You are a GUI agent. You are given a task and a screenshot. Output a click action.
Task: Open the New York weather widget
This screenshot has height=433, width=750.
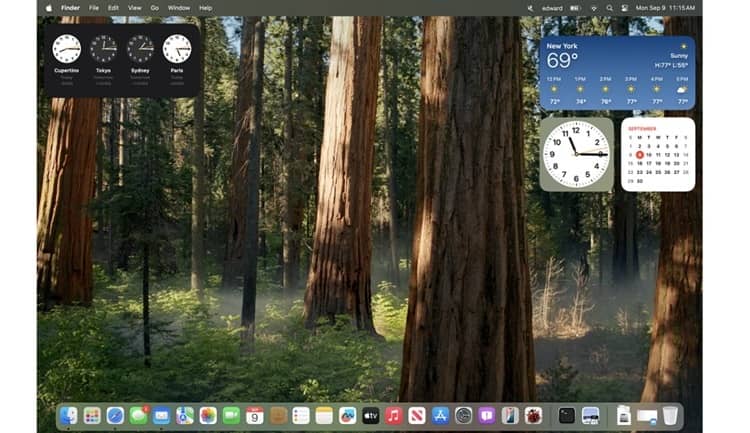point(617,73)
